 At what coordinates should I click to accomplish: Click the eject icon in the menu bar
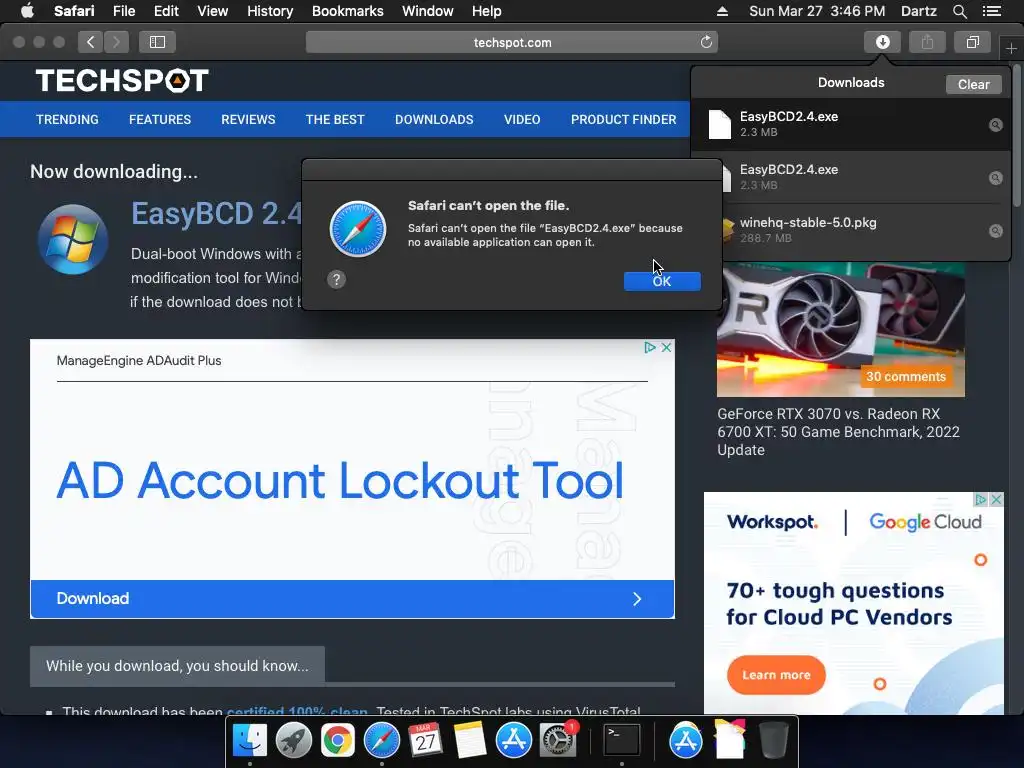click(722, 11)
